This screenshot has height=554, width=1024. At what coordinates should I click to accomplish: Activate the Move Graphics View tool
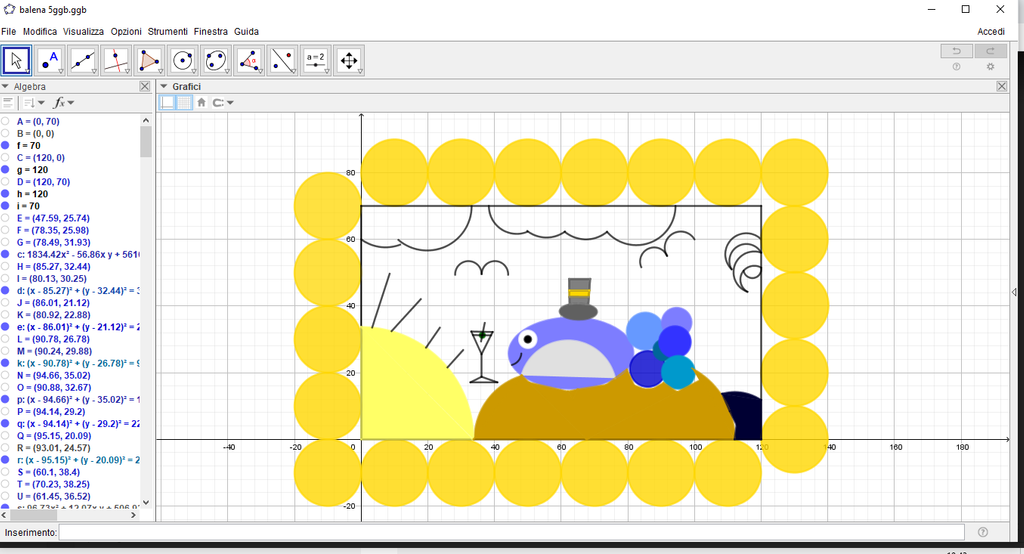(349, 61)
